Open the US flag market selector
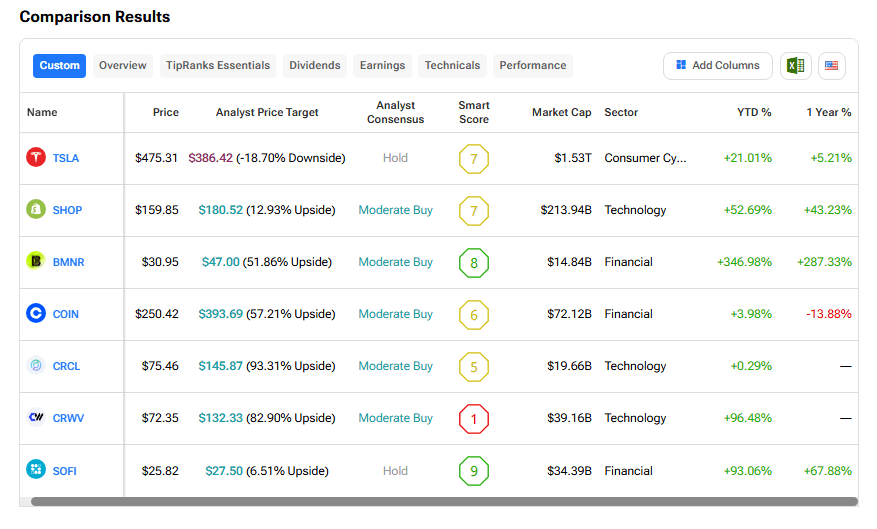This screenshot has width=877, height=529. pos(832,66)
